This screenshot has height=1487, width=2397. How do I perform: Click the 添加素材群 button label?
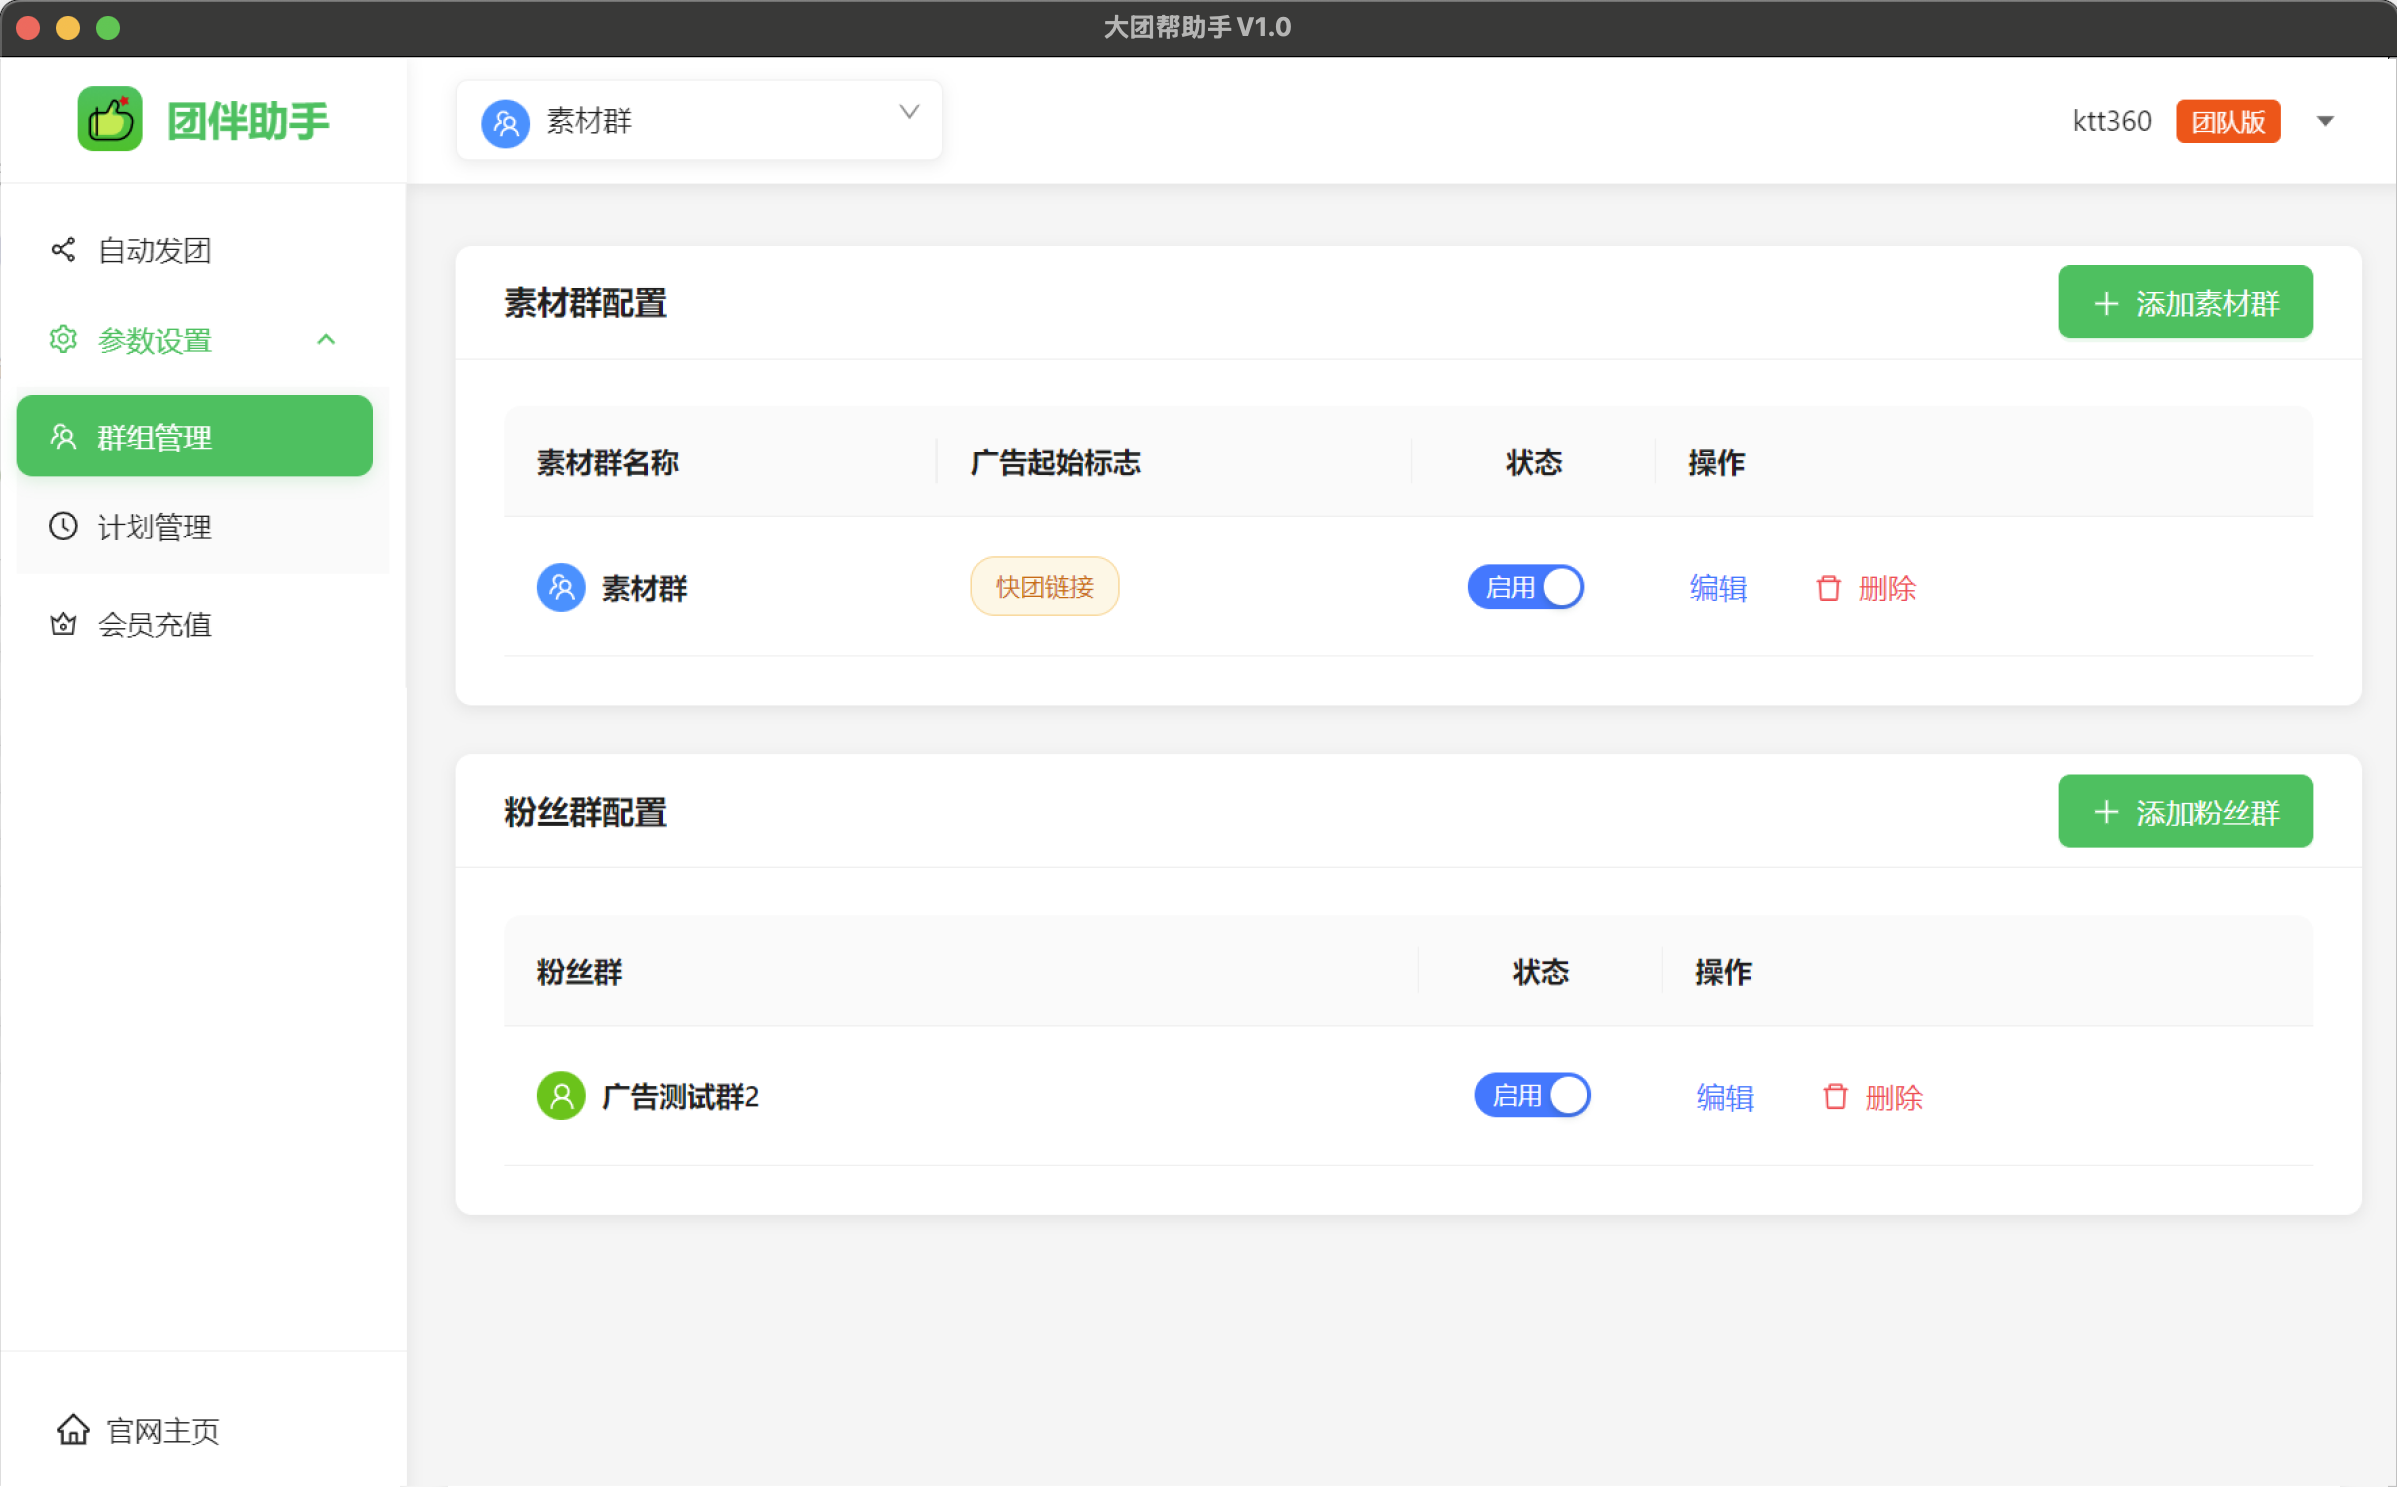tap(2208, 303)
